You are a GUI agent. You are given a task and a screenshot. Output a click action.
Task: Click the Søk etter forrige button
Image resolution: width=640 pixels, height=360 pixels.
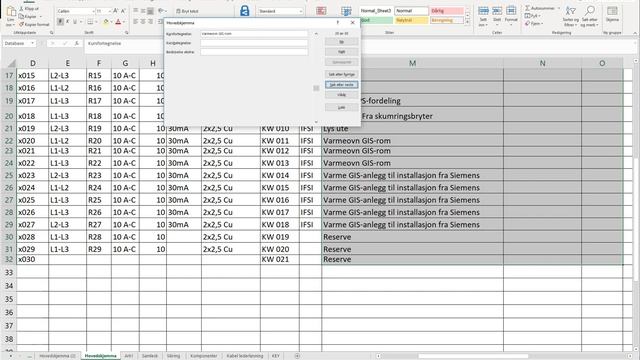[342, 74]
